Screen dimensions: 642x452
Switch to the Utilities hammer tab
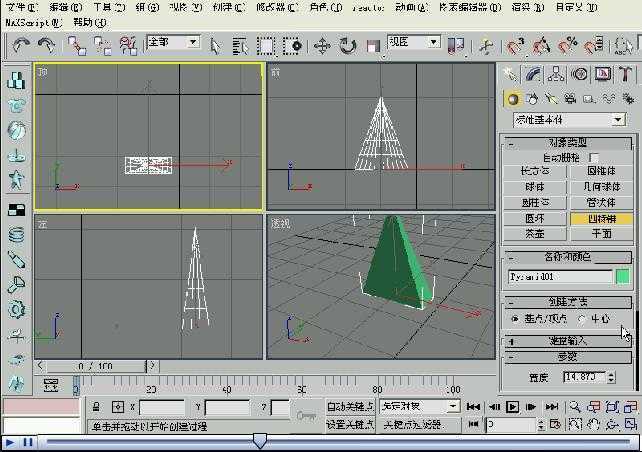point(625,74)
